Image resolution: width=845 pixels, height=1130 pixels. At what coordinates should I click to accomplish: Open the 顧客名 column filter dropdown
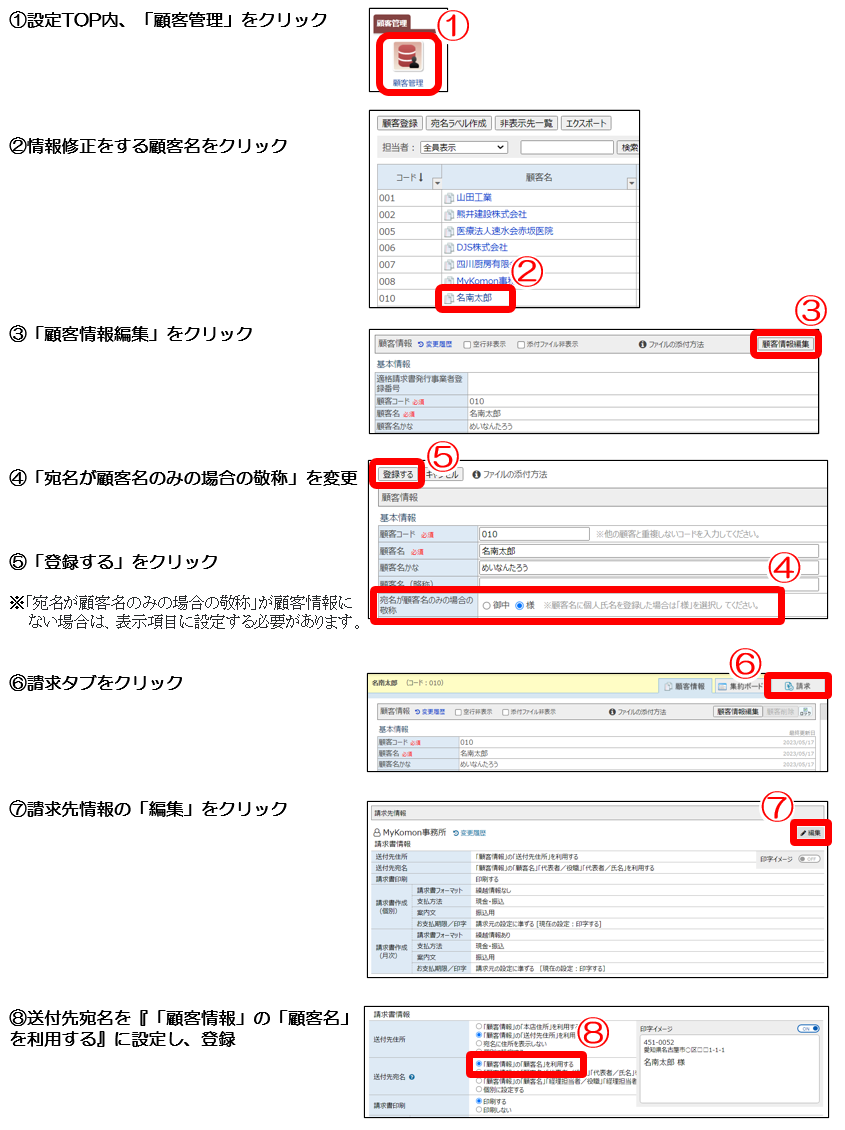pos(631,183)
